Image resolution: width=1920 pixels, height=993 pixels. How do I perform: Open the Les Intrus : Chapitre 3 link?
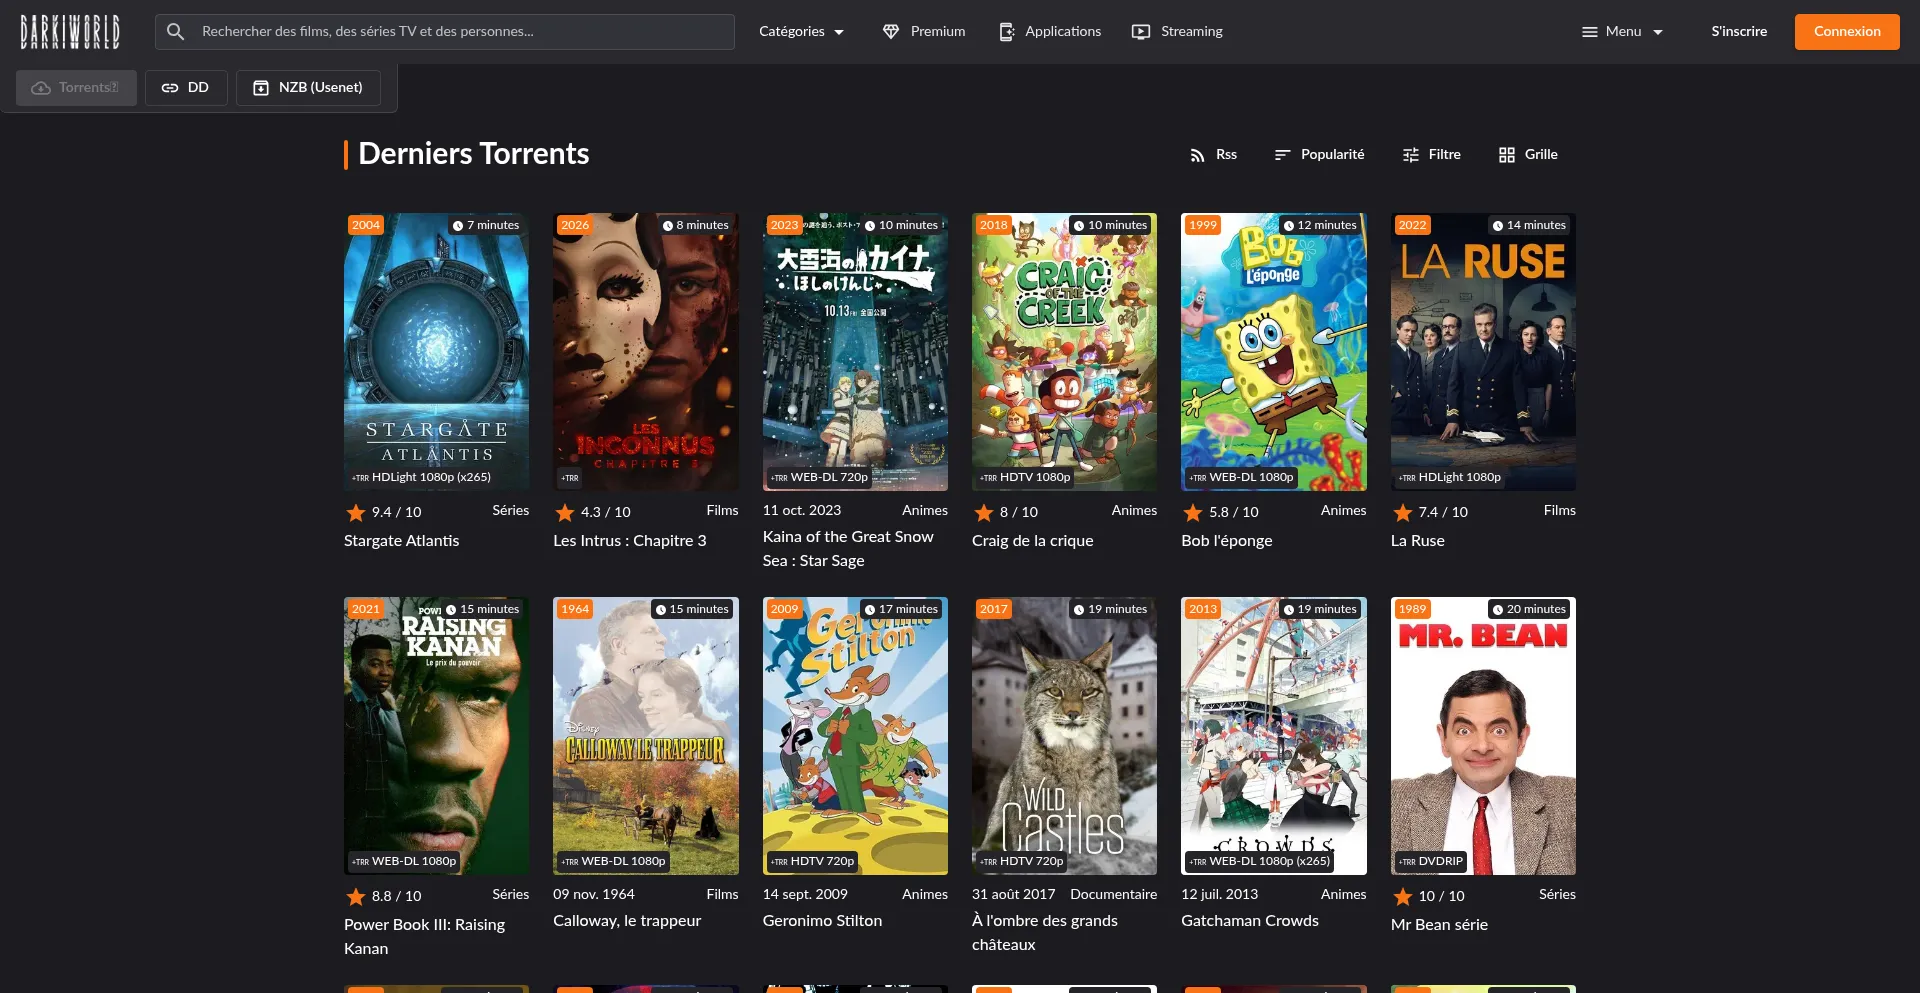[x=630, y=541]
